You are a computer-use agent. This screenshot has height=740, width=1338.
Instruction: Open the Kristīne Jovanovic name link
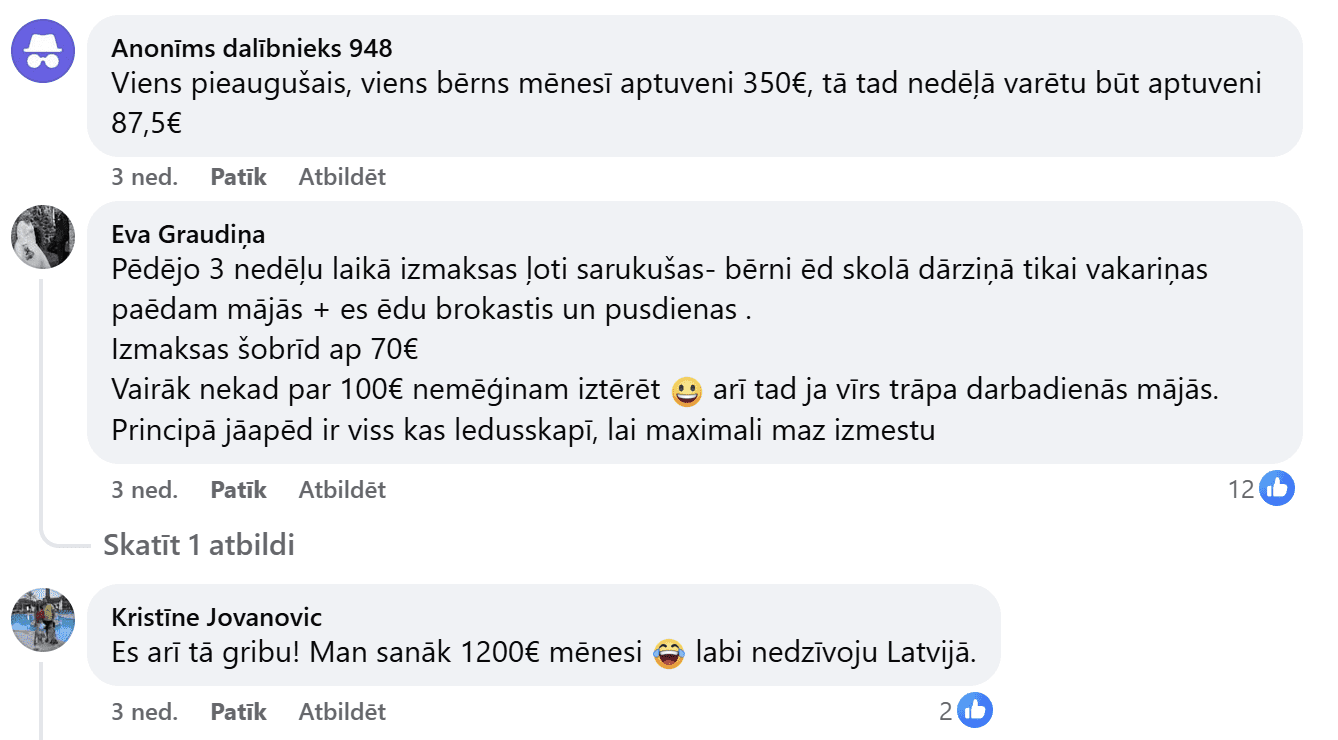tap(217, 617)
